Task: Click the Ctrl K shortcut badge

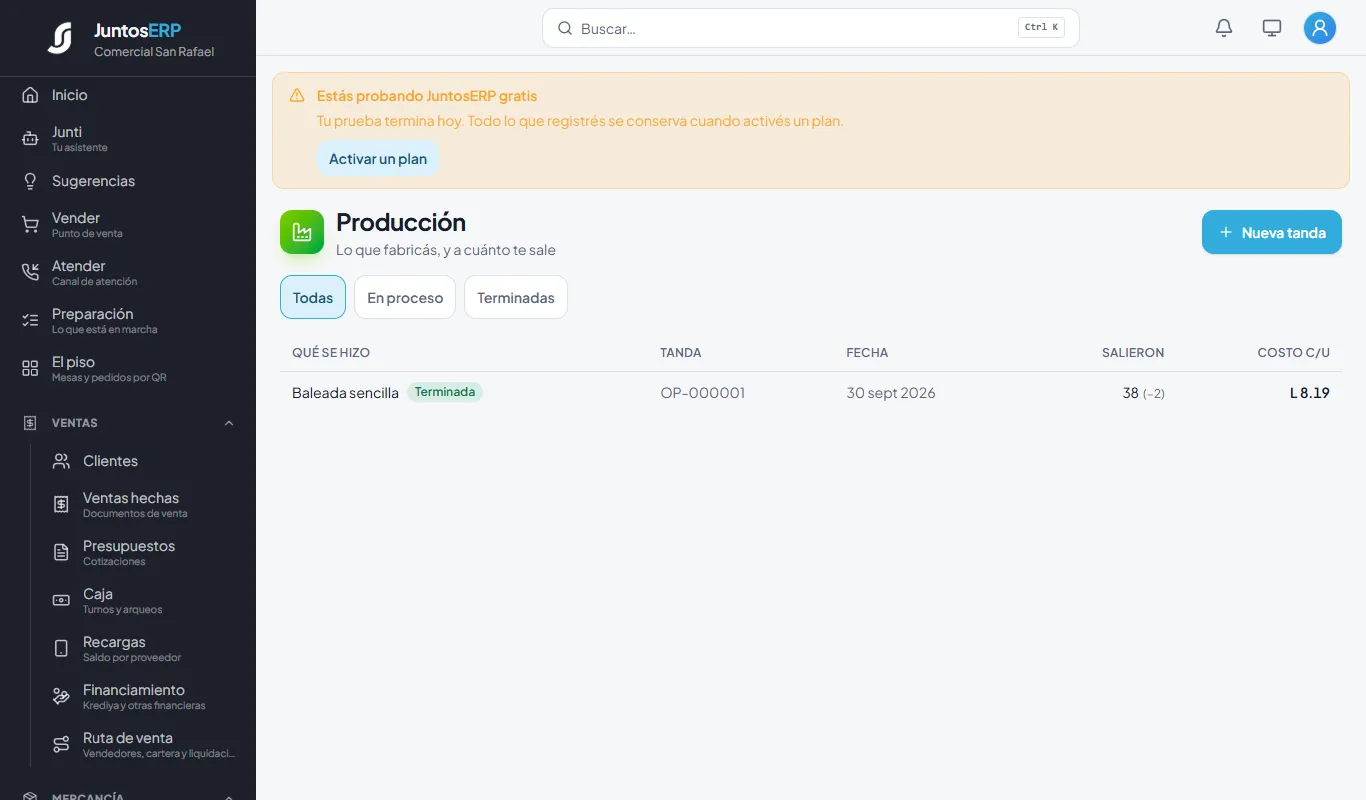Action: (x=1041, y=28)
